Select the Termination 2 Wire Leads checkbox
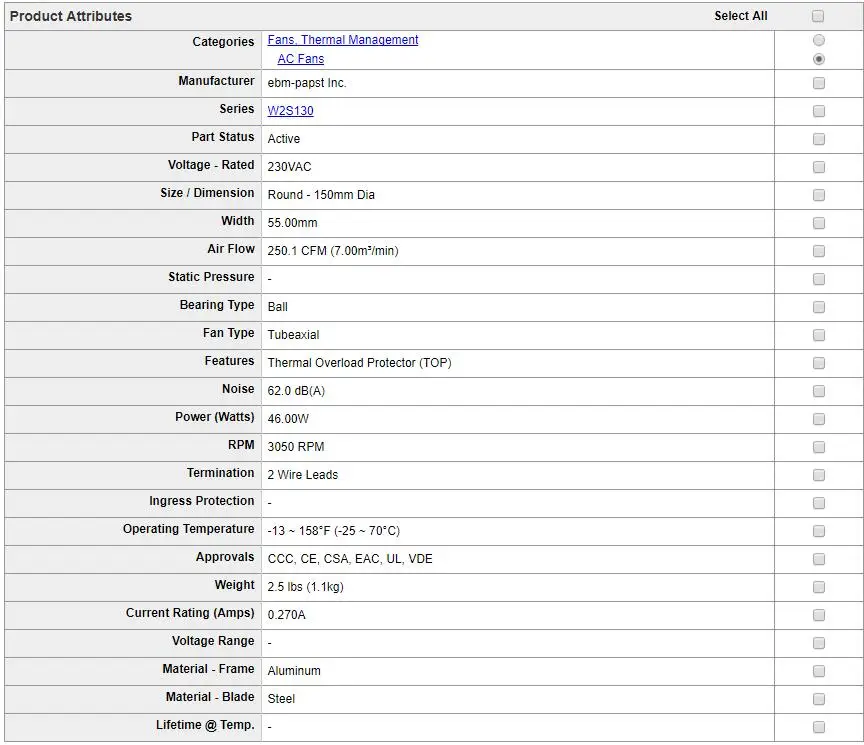 tap(819, 475)
